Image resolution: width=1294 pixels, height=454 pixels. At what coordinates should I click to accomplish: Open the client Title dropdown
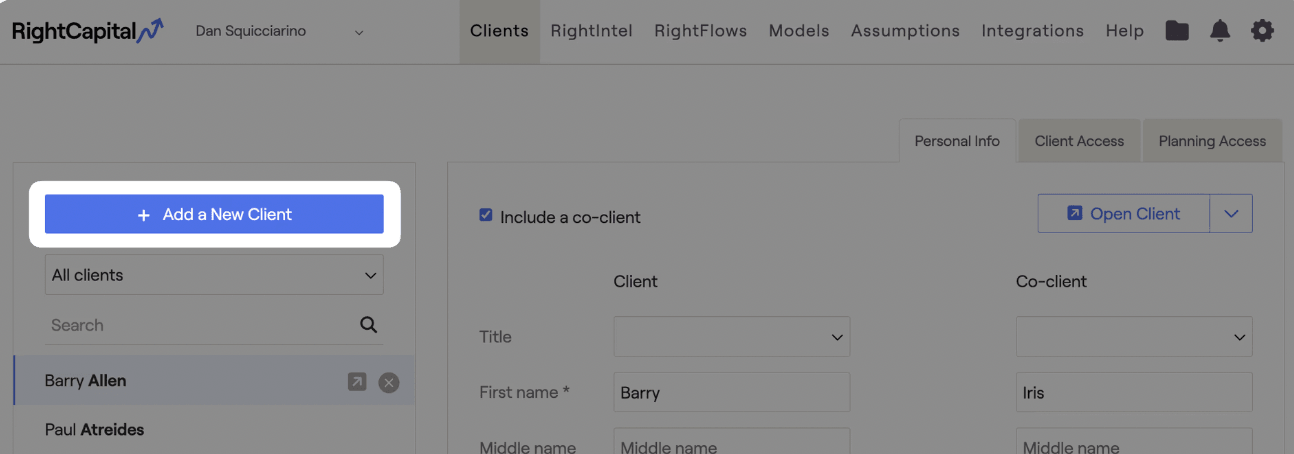[732, 337]
